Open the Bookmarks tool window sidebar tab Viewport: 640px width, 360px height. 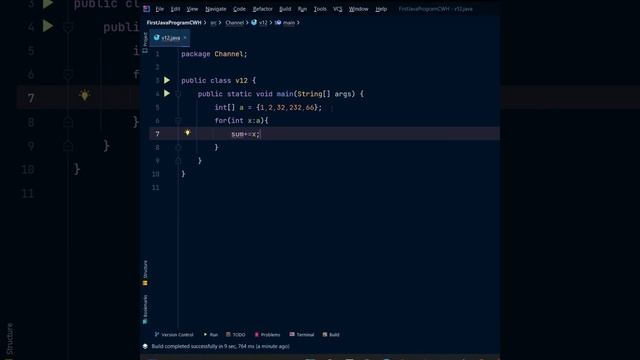pyautogui.click(x=145, y=309)
